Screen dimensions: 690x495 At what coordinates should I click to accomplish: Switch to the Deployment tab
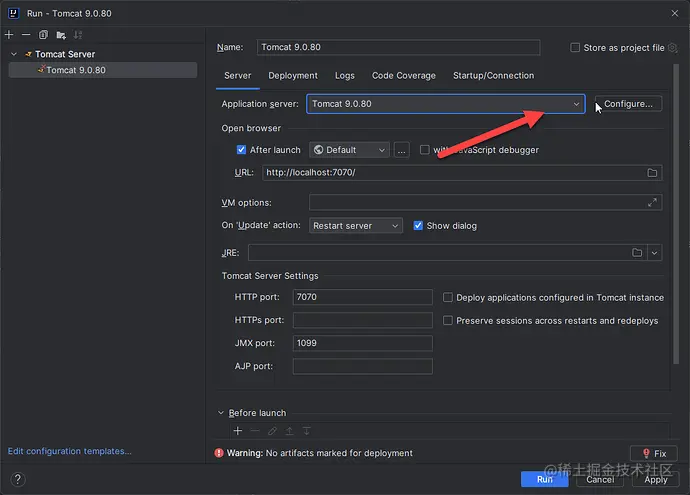coord(293,76)
